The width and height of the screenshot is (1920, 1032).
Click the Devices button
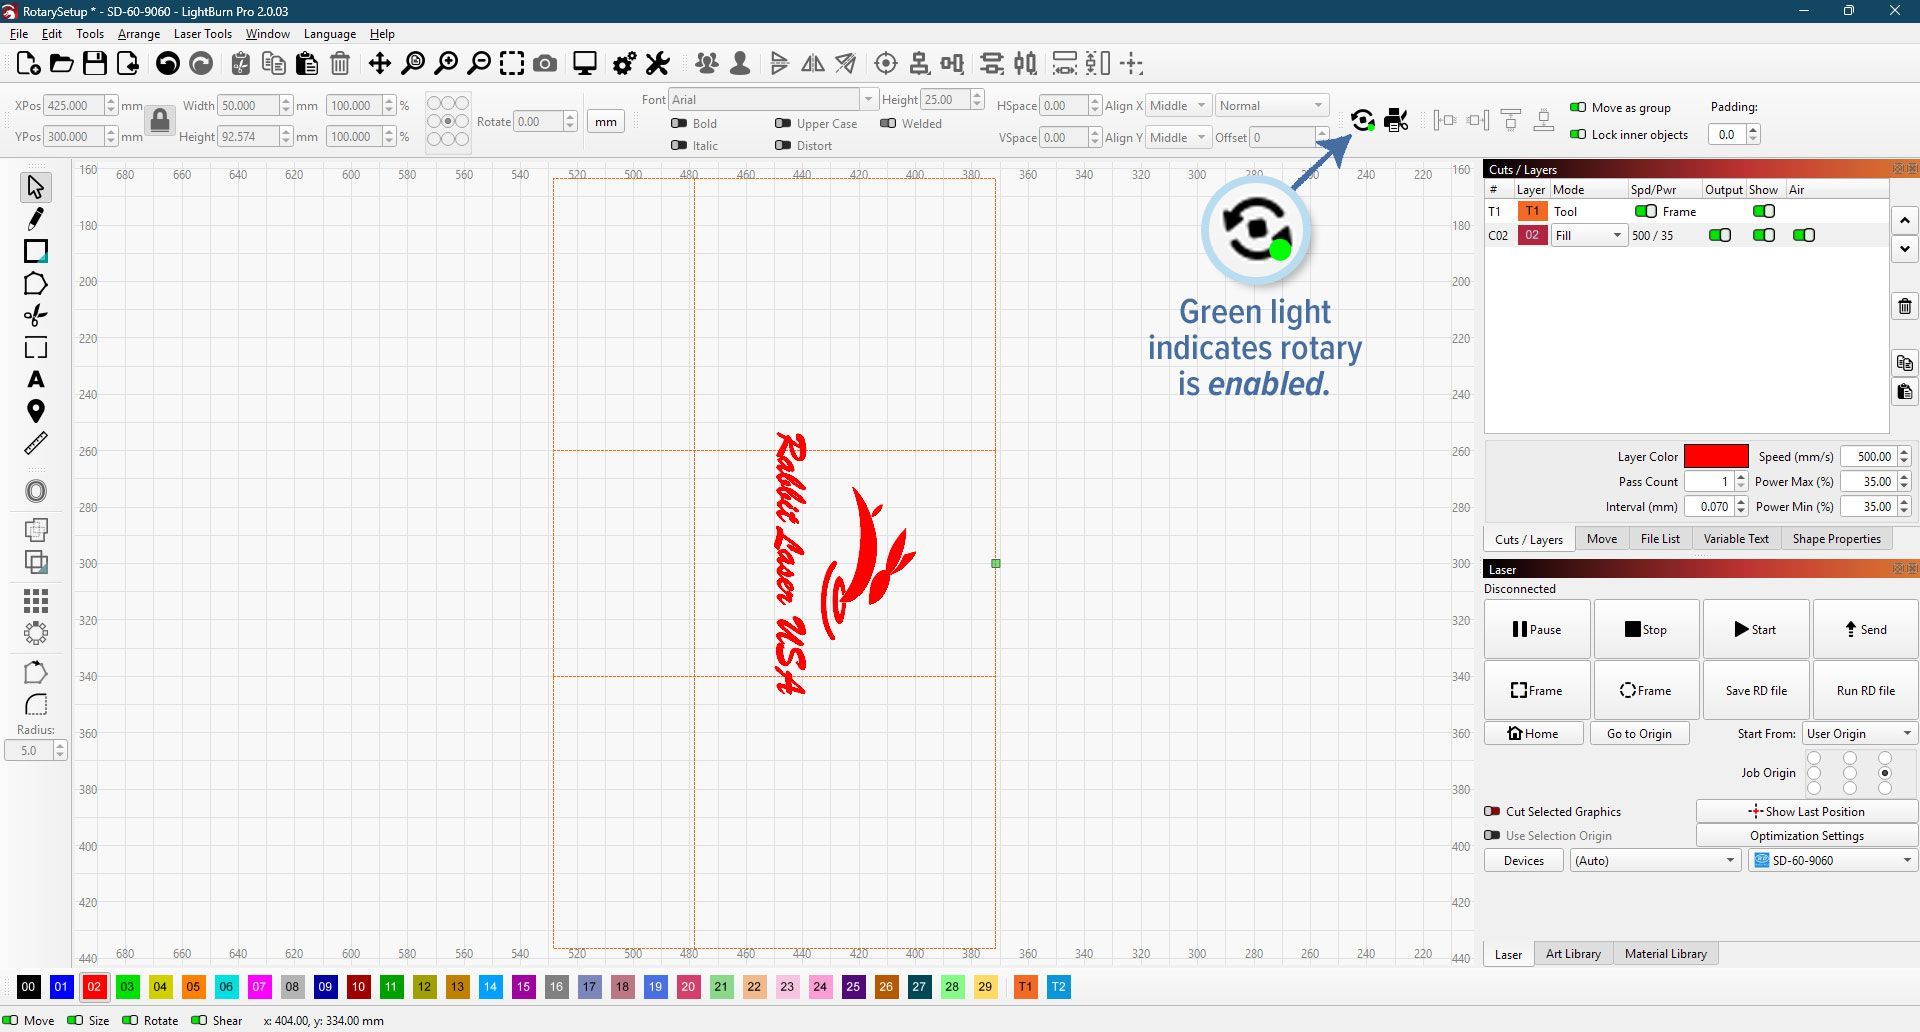click(x=1523, y=860)
